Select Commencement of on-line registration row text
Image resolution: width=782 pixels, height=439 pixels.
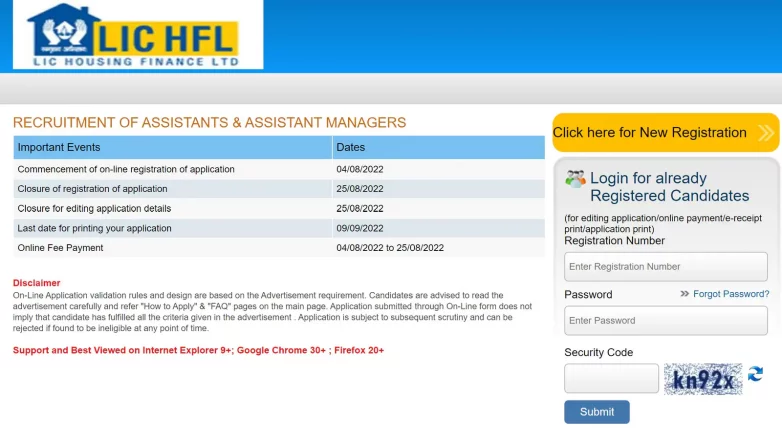pos(126,169)
